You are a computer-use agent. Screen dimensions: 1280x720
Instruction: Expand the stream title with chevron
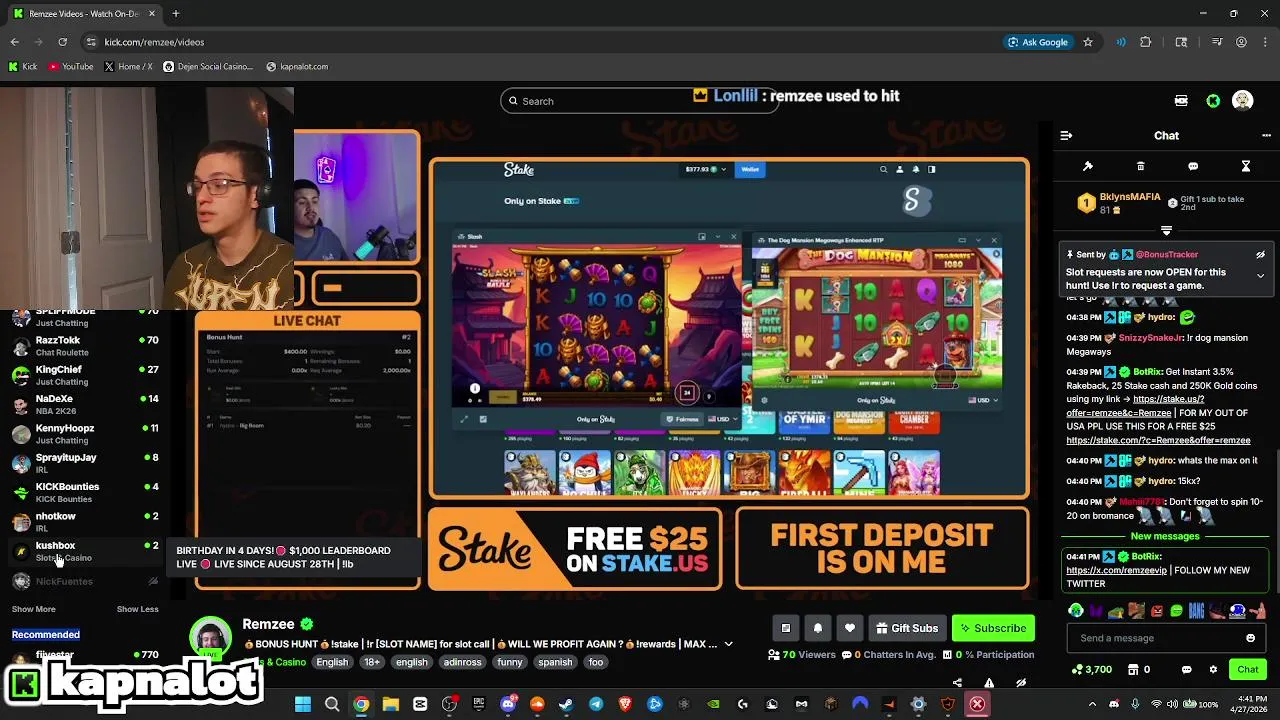[x=728, y=644]
